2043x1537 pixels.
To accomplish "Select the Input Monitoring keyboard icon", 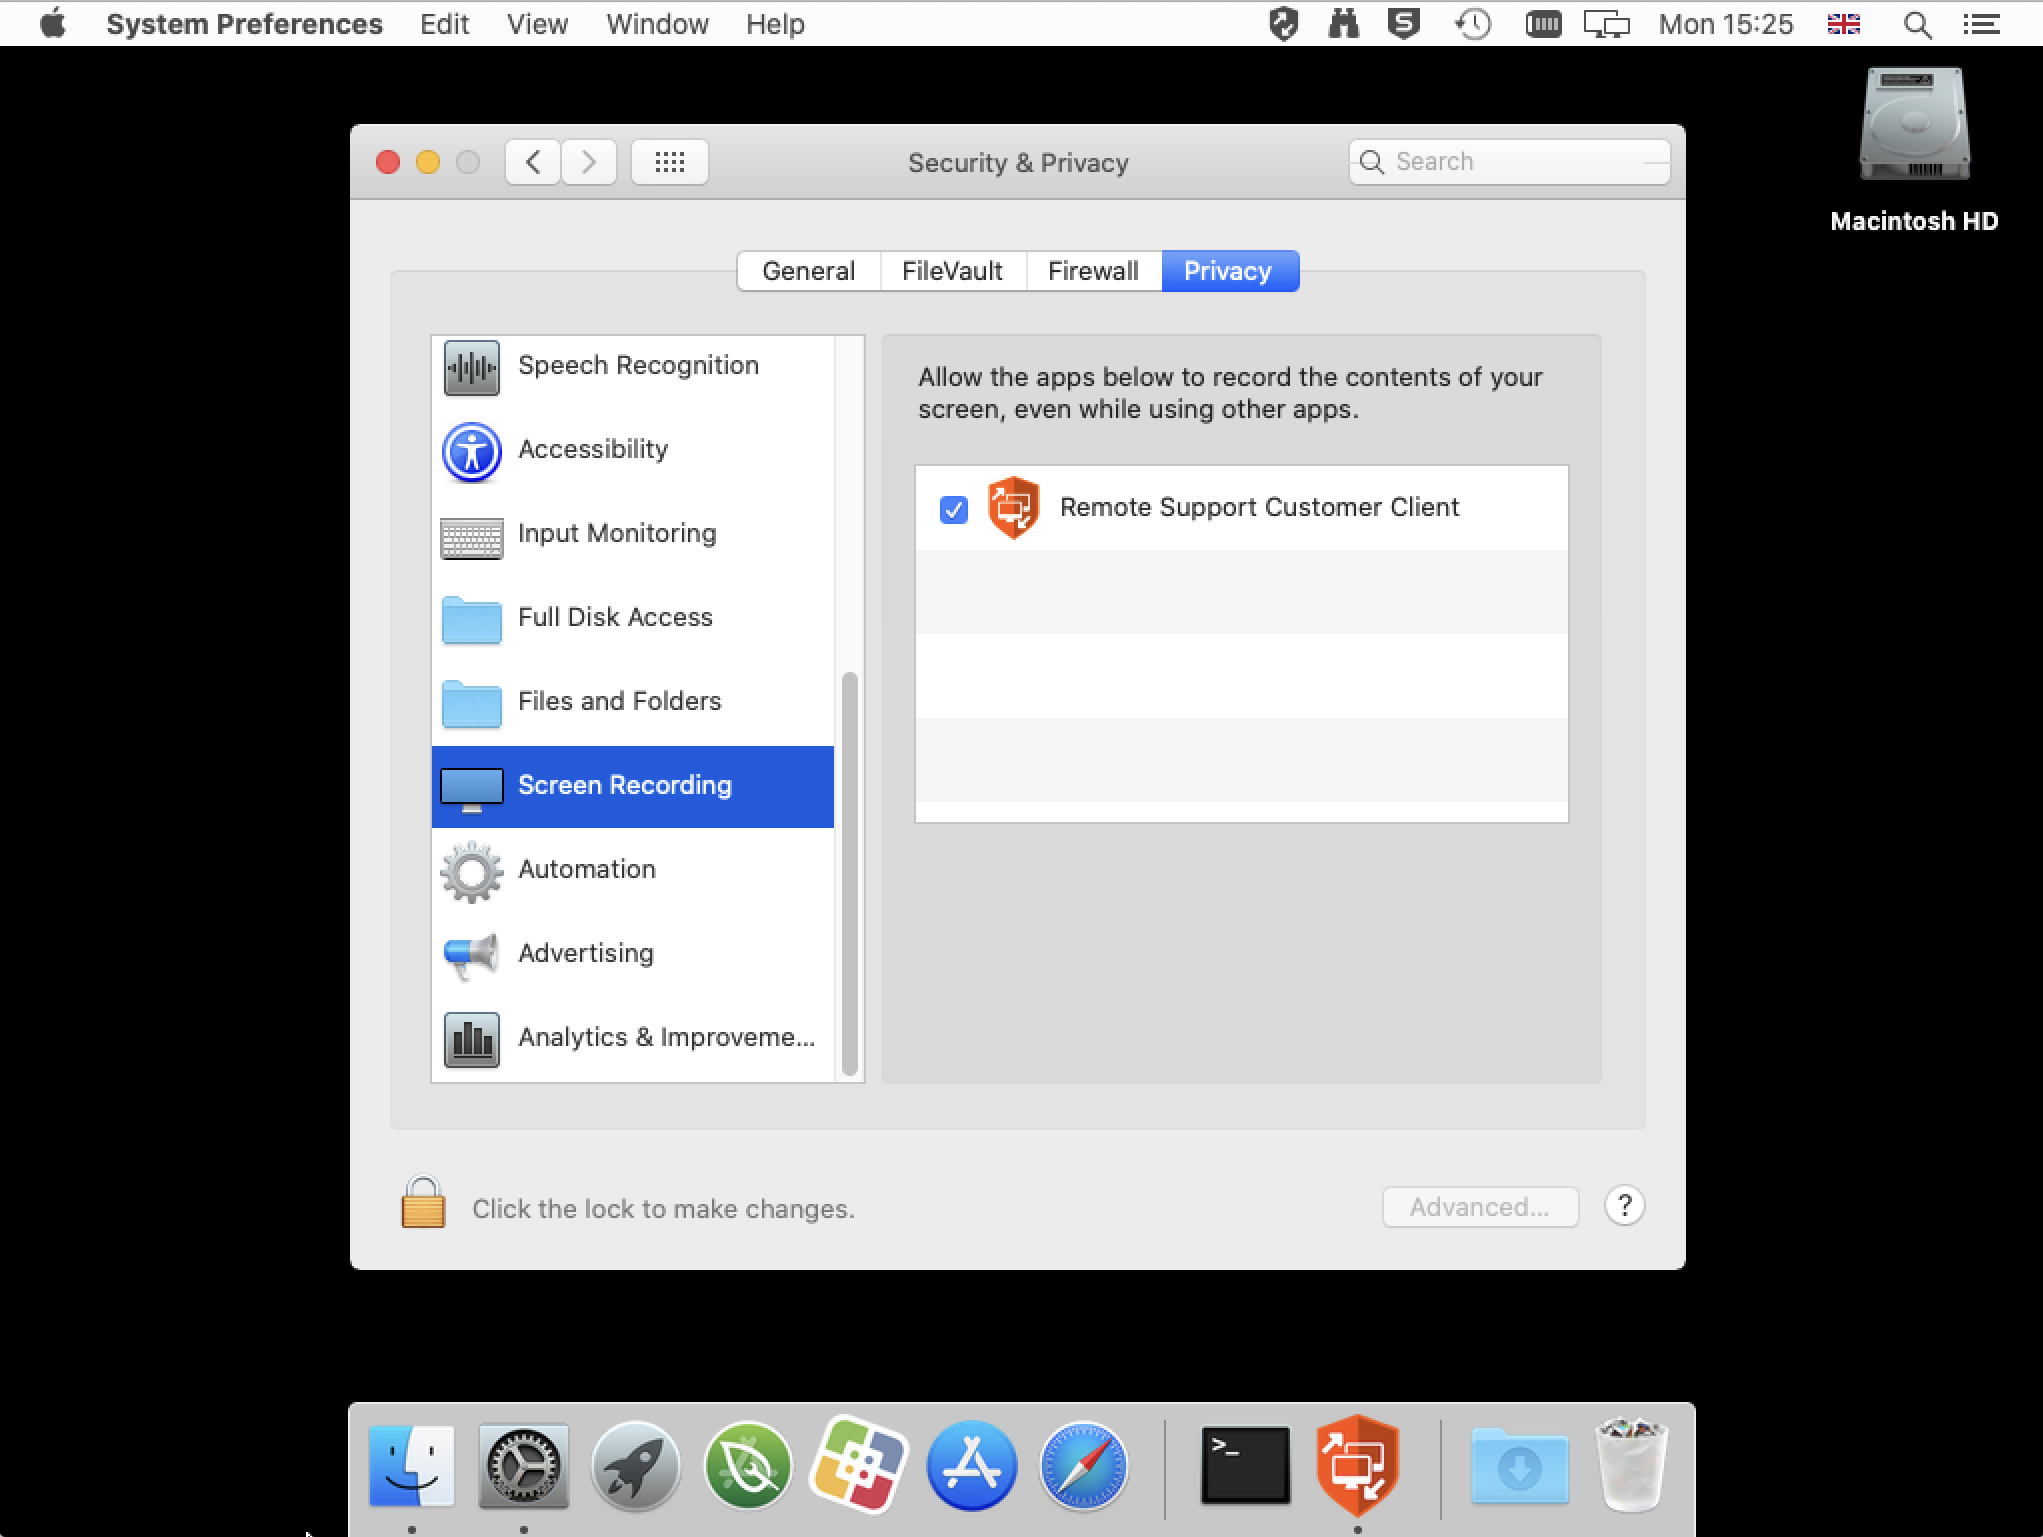I will click(x=471, y=536).
